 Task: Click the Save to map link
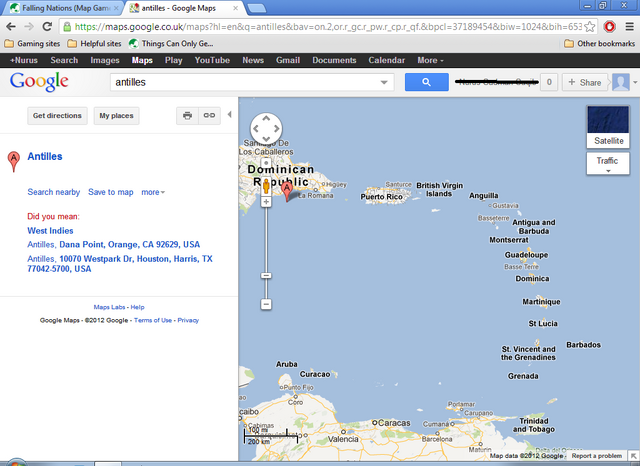[111, 192]
